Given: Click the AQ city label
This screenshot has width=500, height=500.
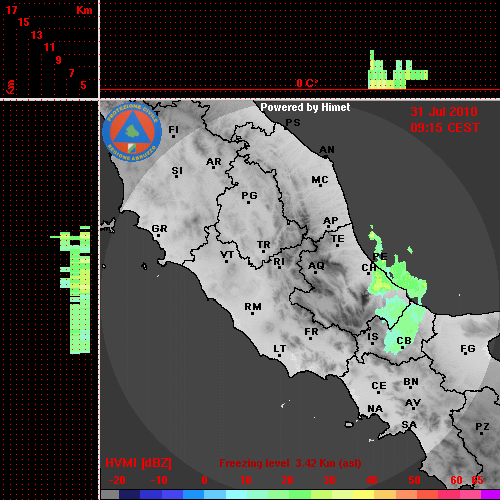Looking at the screenshot, I should coord(316,266).
